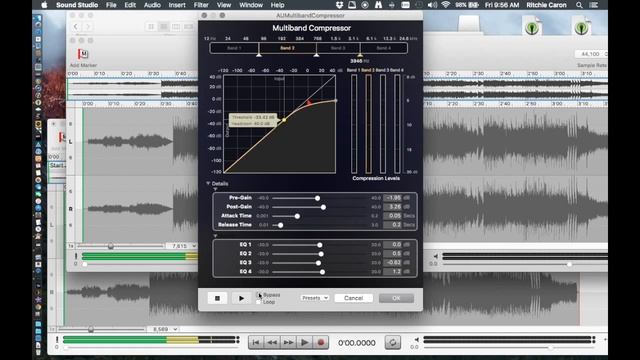This screenshot has height=360, width=640.
Task: Select the Band 2 tab
Action: coord(287,48)
